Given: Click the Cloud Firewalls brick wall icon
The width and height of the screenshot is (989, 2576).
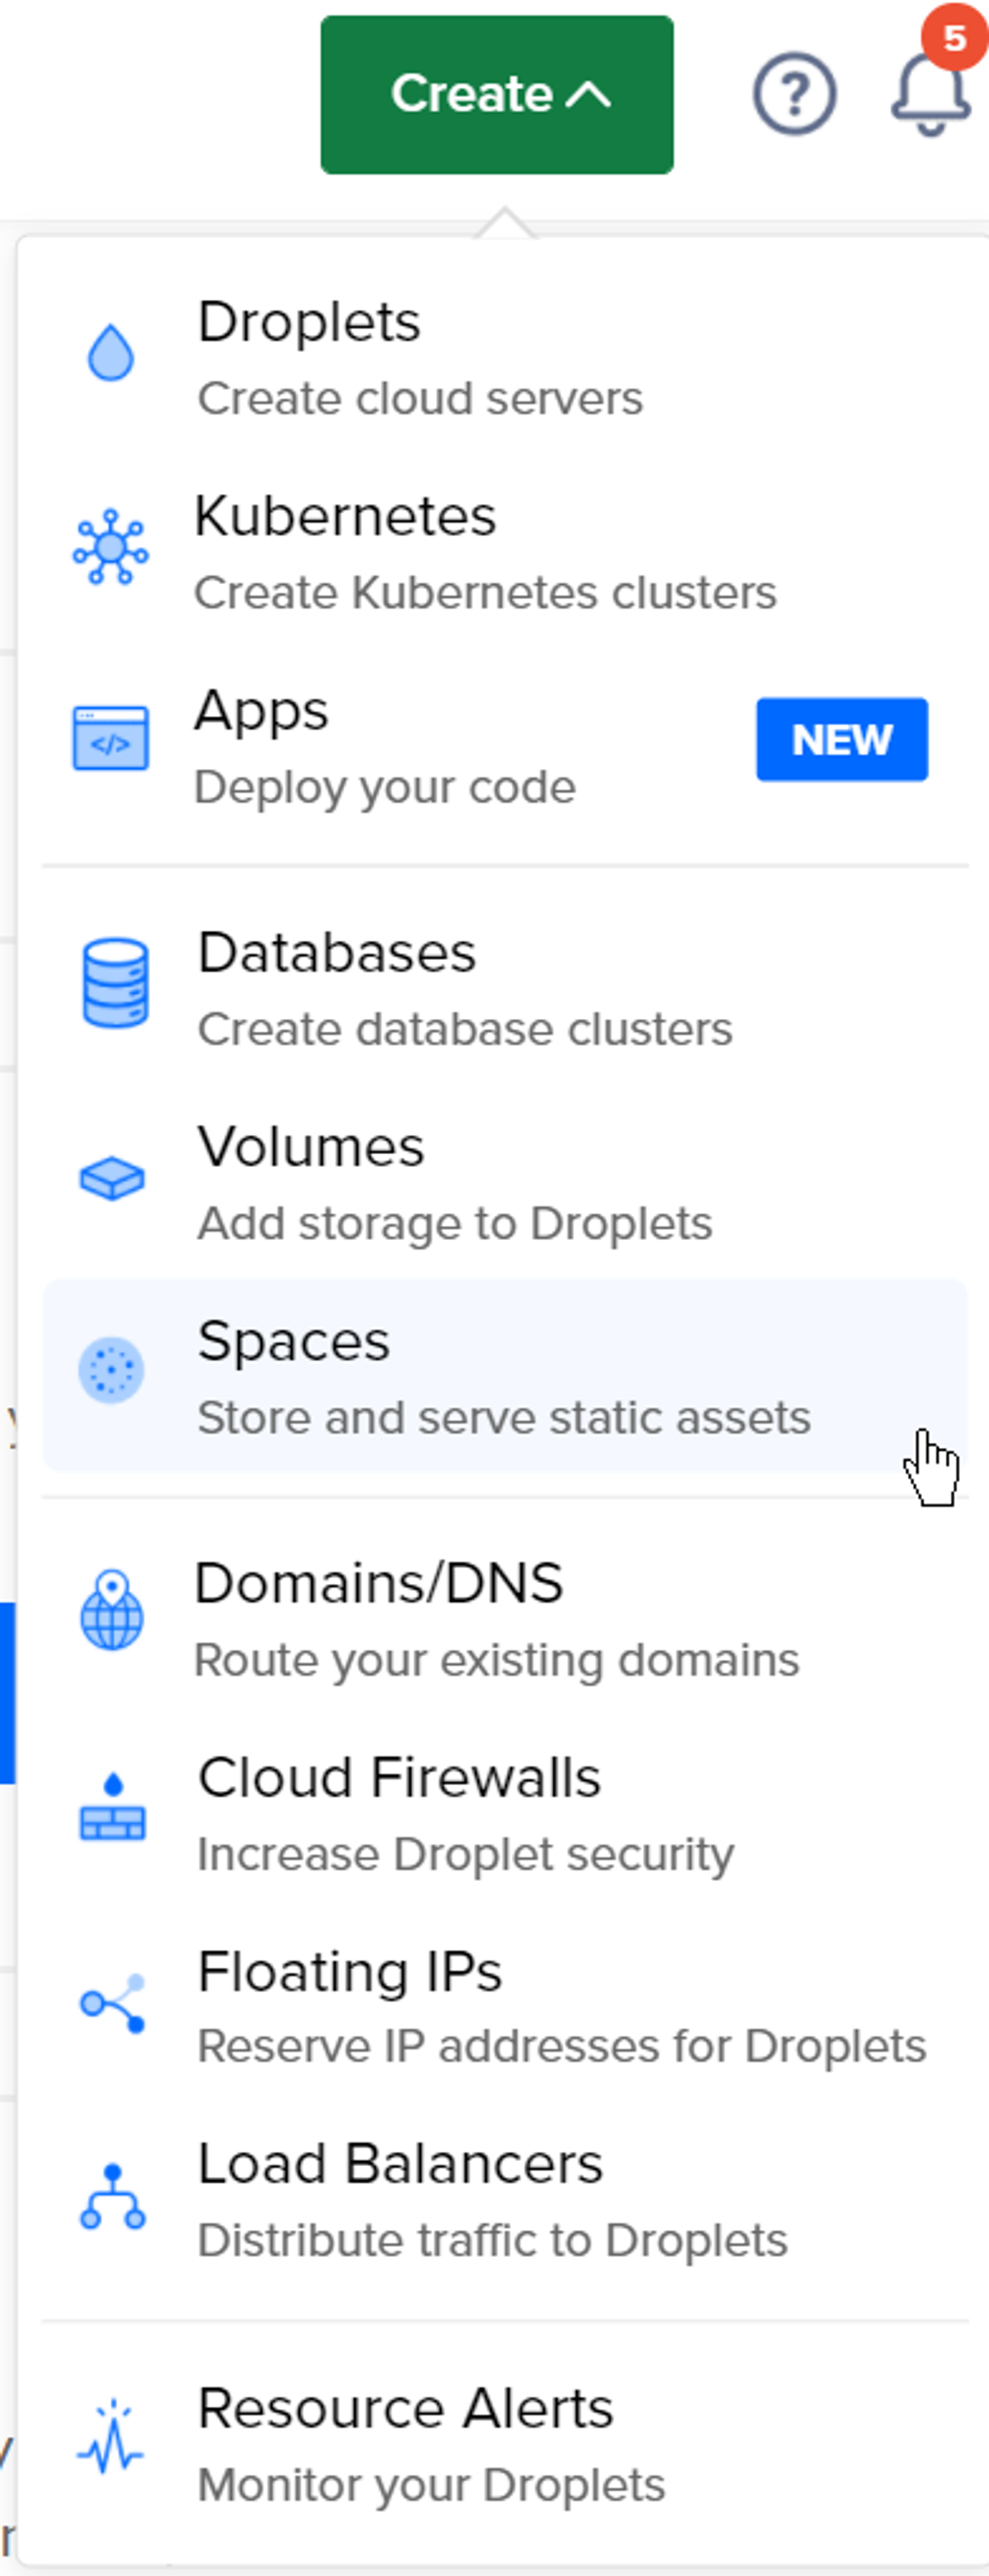Looking at the screenshot, I should click(x=112, y=1806).
